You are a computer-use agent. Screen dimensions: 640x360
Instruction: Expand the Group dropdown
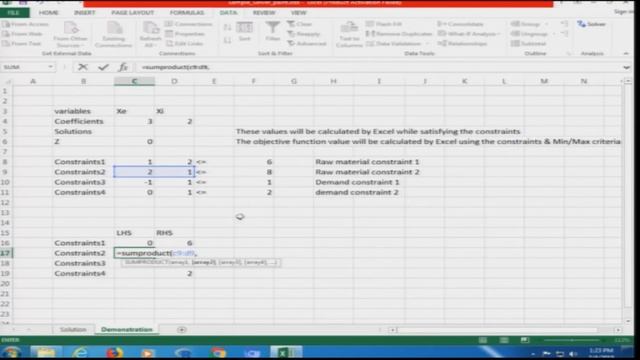[x=547, y=24]
